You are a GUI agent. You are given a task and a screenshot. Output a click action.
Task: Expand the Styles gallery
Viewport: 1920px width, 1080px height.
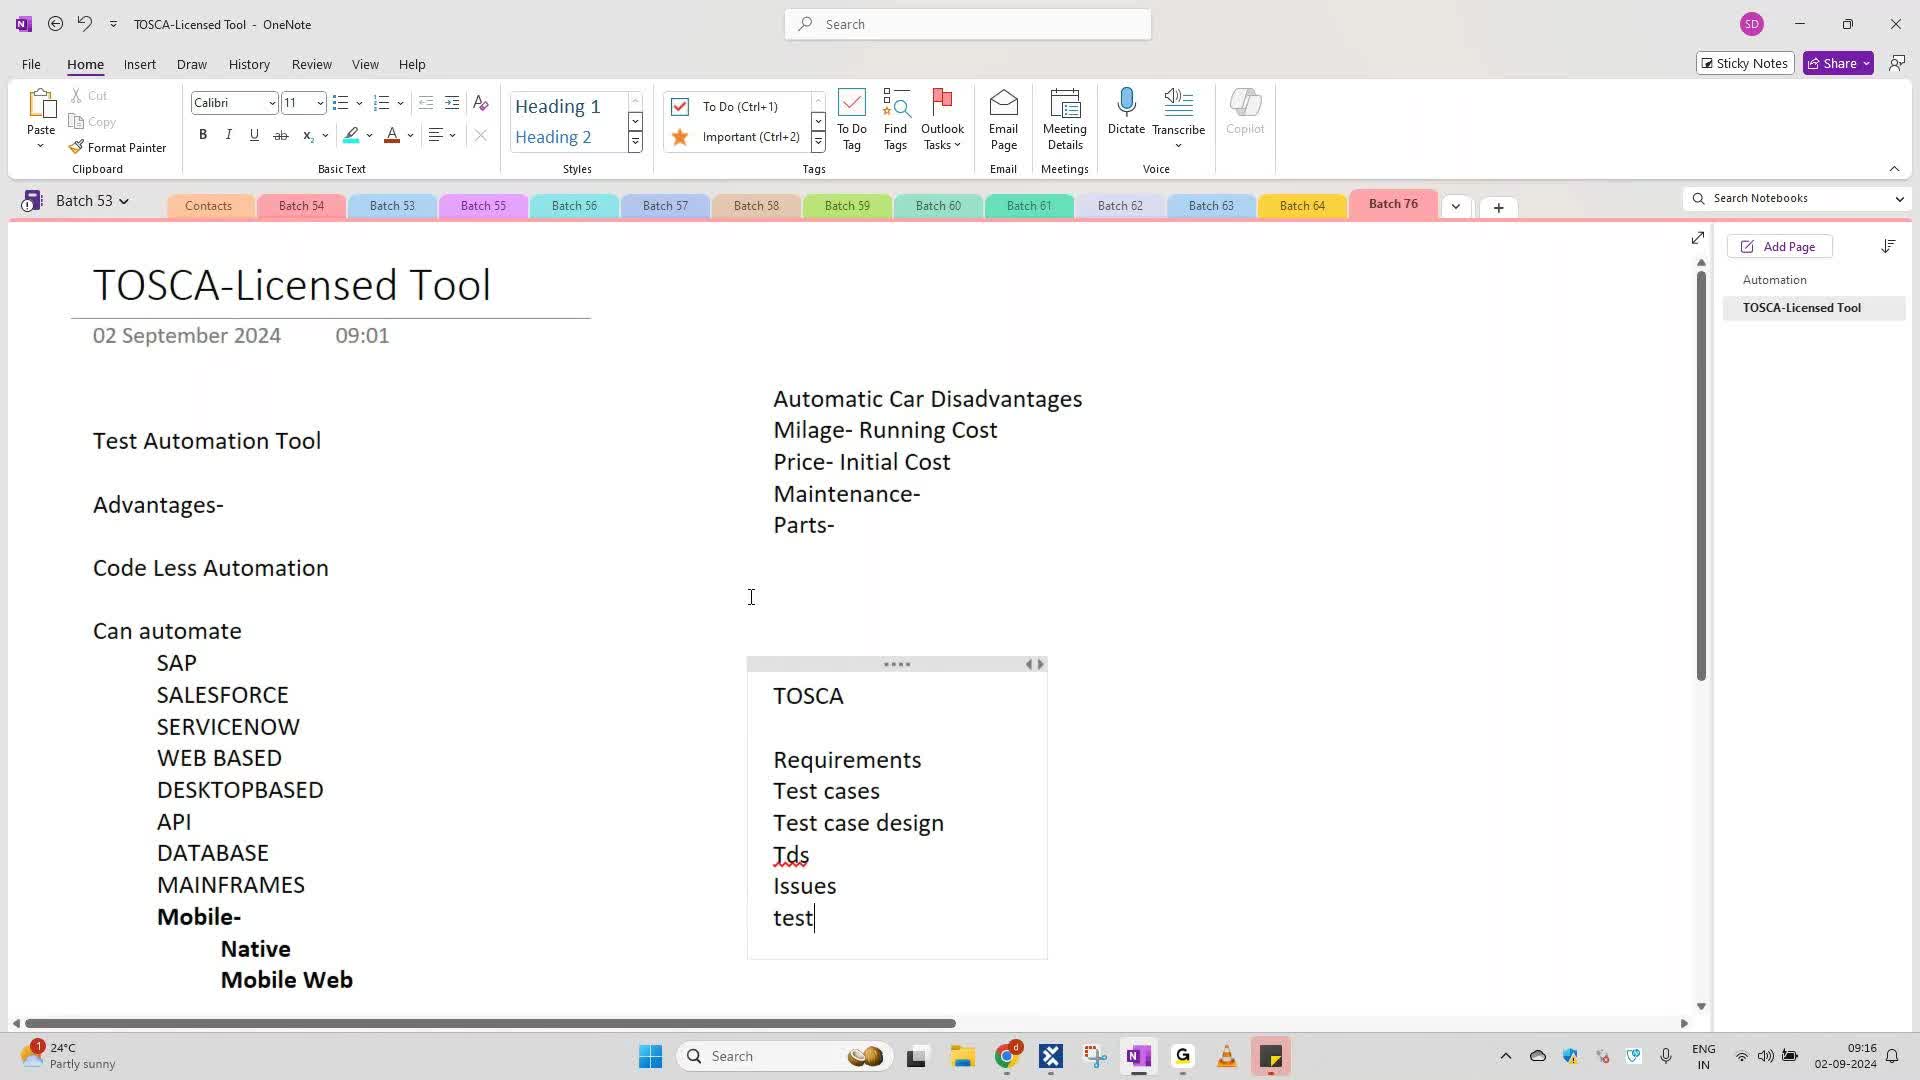click(x=635, y=141)
